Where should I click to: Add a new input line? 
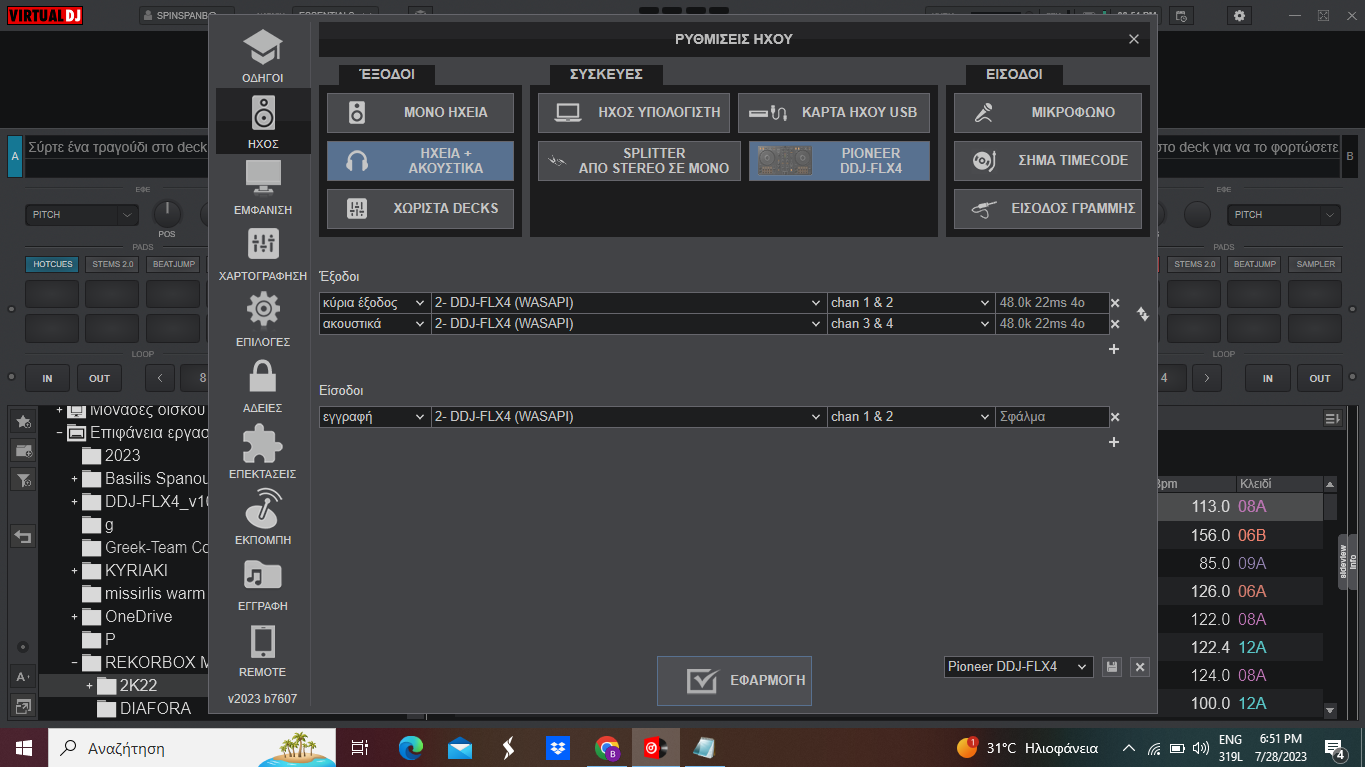click(x=1114, y=442)
